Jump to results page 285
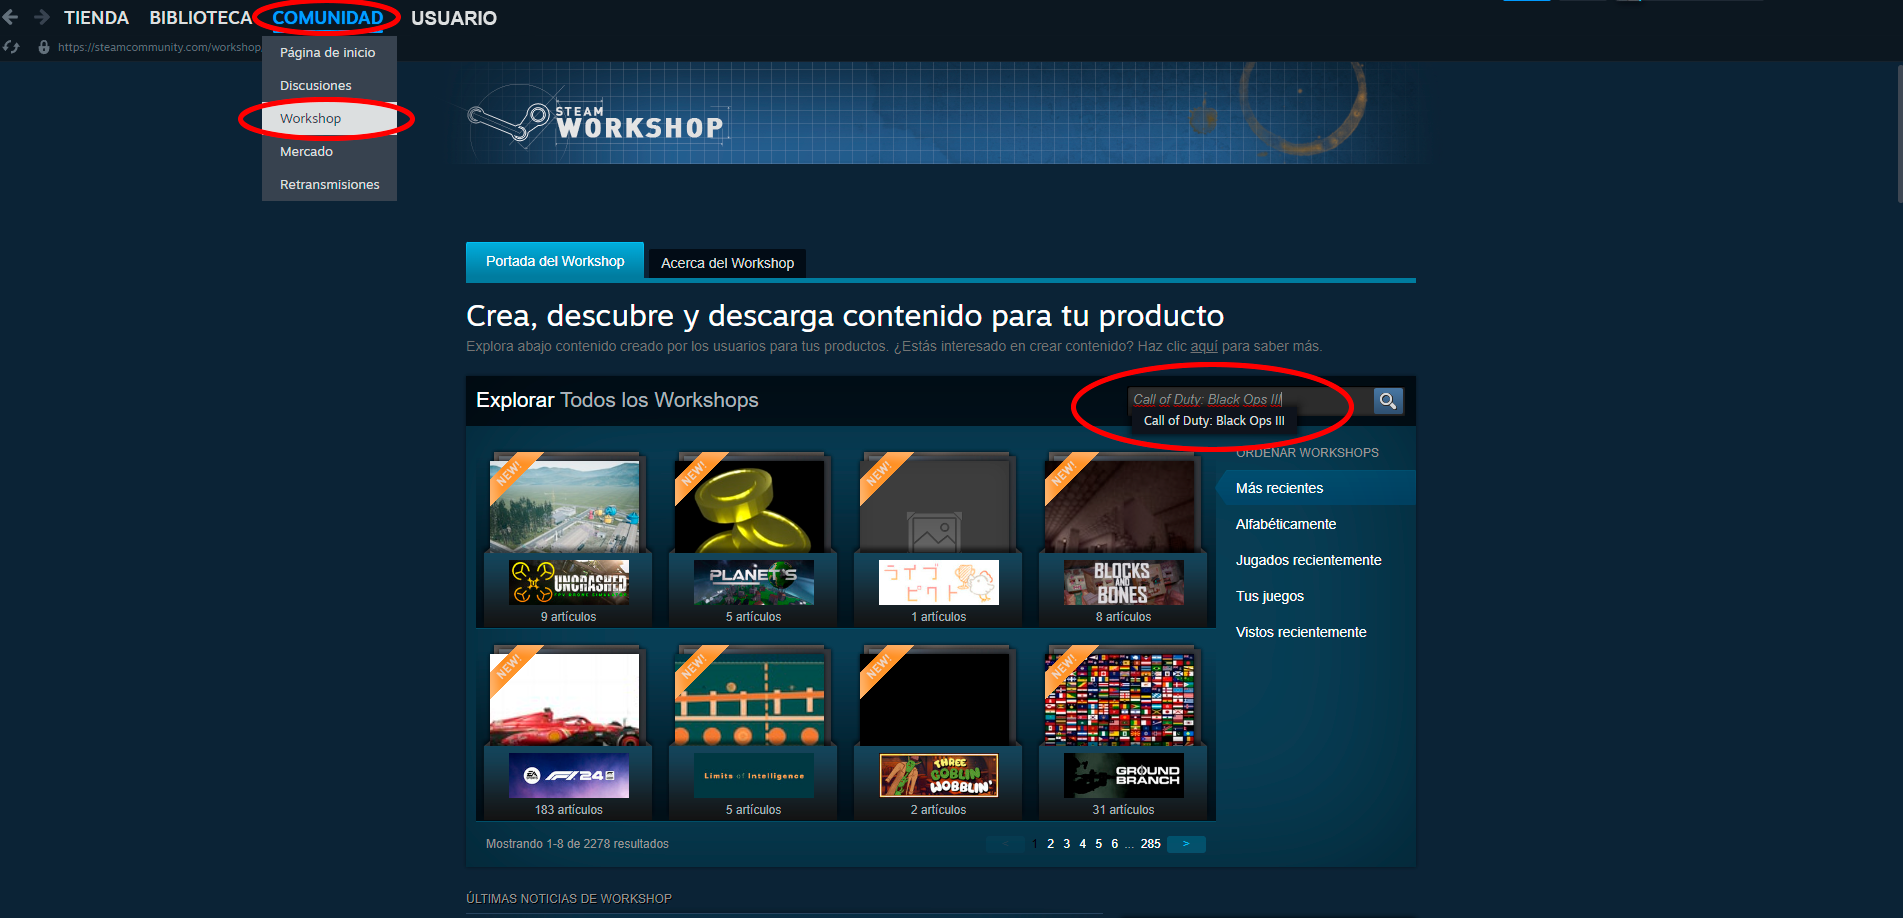Image resolution: width=1903 pixels, height=918 pixels. [x=1150, y=844]
